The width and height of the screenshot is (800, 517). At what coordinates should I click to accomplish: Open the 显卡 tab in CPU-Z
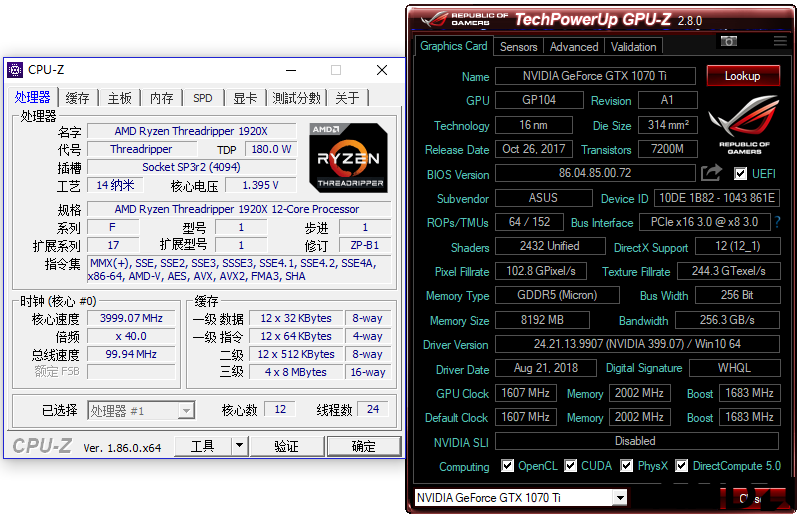[245, 97]
